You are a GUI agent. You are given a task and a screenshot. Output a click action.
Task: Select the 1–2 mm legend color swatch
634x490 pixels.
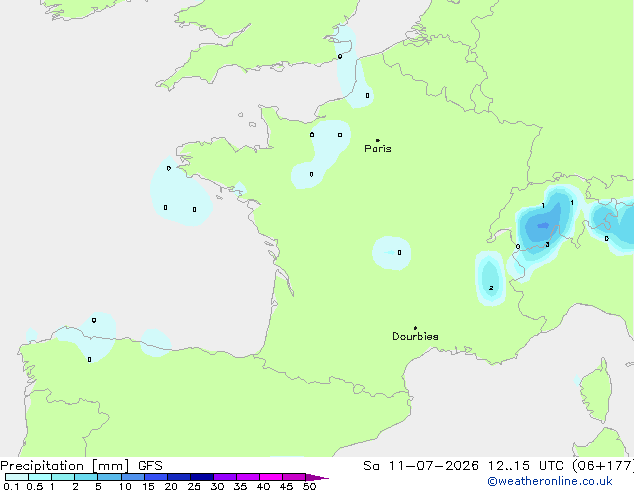click(x=63, y=477)
